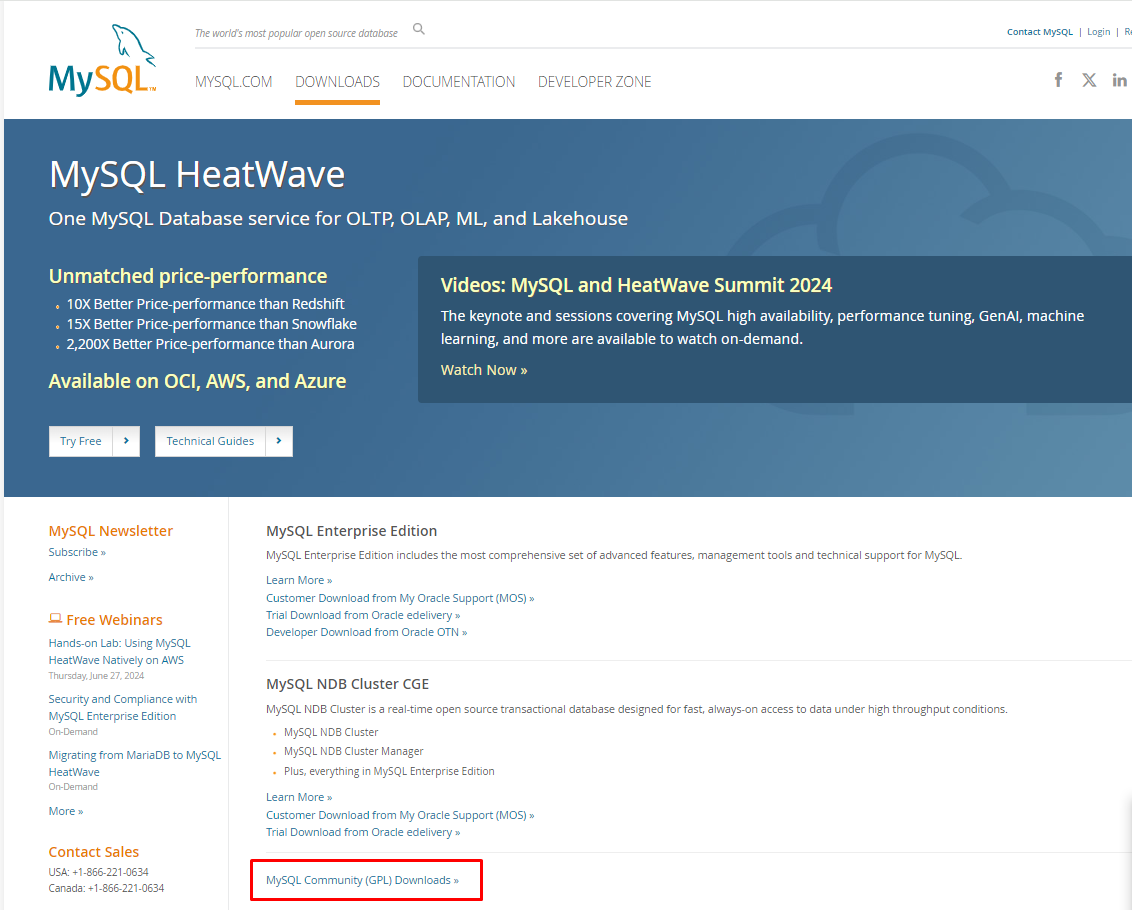Click the Try Free button
1132x910 pixels.
[x=81, y=441]
